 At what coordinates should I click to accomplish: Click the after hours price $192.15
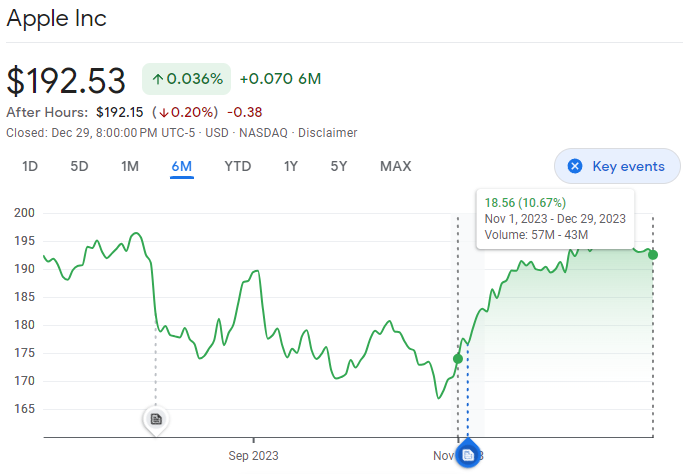coord(119,112)
